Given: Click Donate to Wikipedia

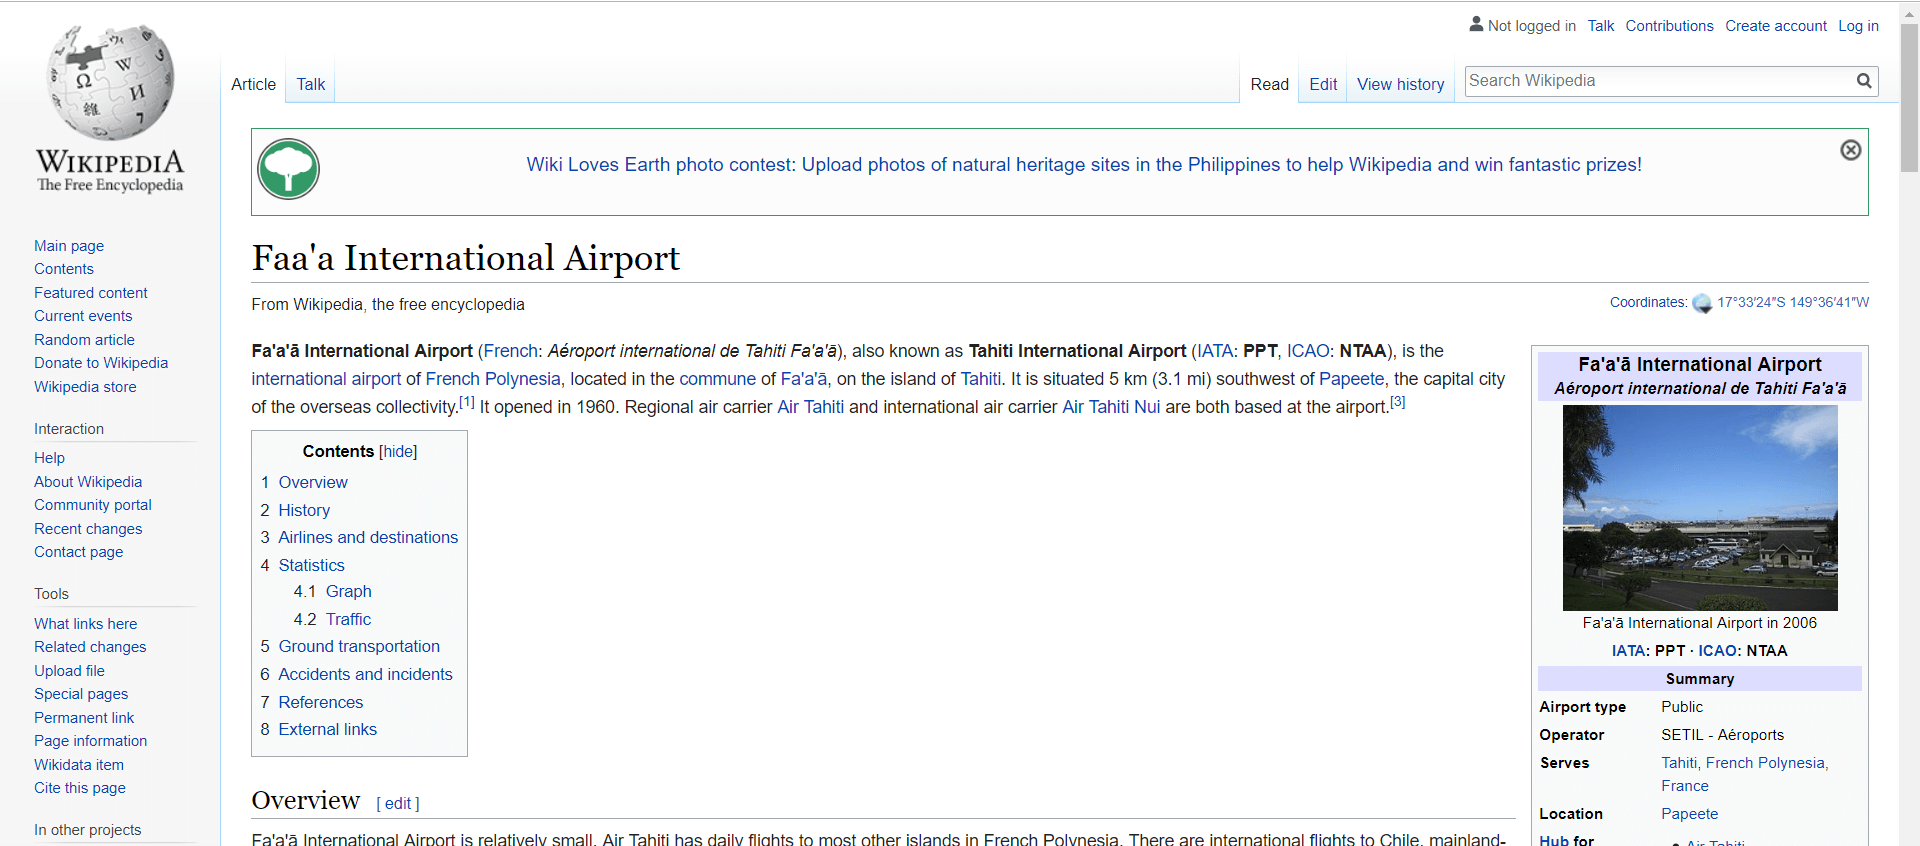Looking at the screenshot, I should [101, 363].
